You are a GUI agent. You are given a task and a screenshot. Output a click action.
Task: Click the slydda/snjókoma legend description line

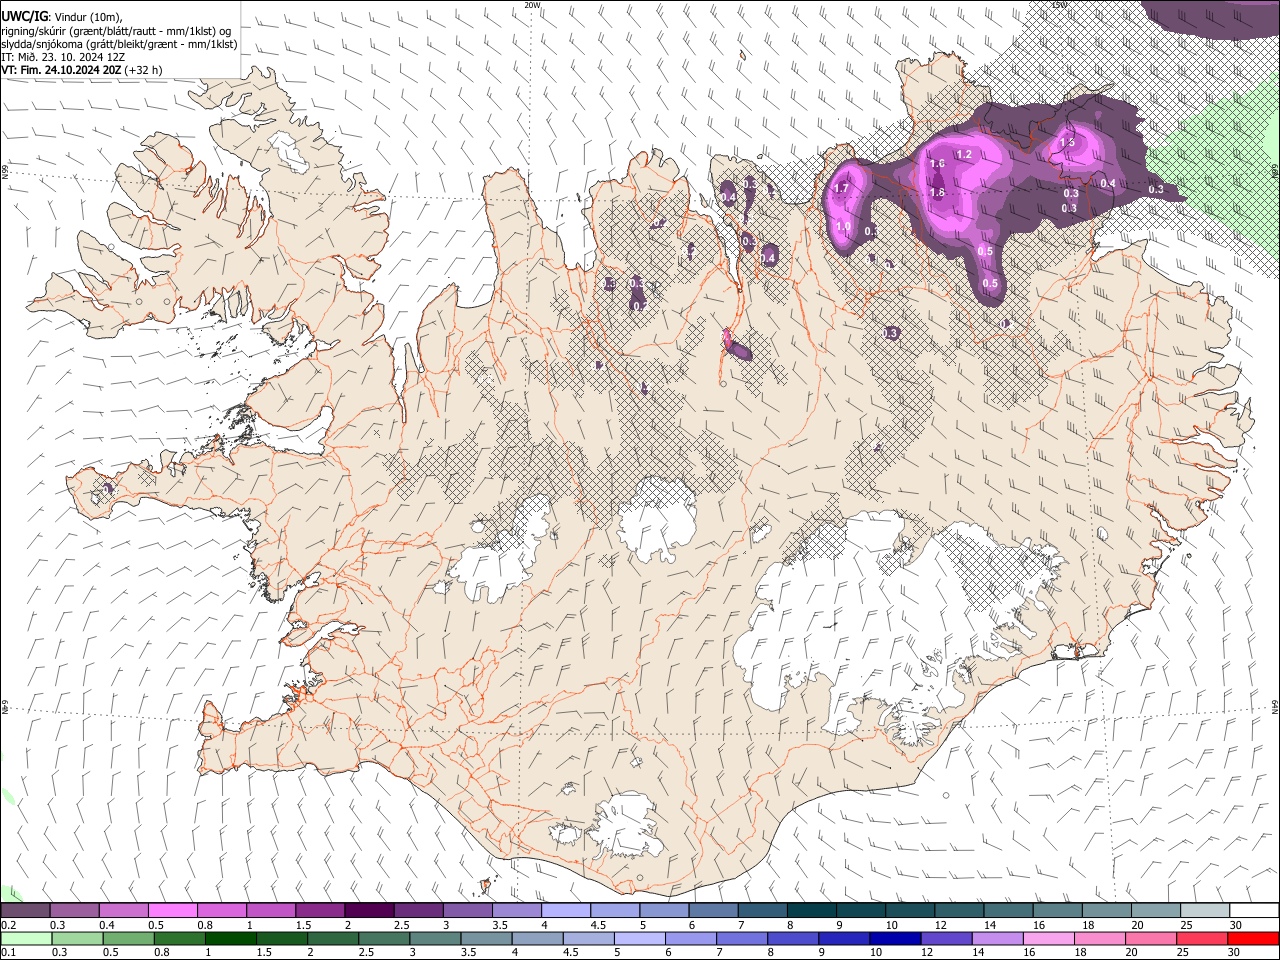pos(119,44)
